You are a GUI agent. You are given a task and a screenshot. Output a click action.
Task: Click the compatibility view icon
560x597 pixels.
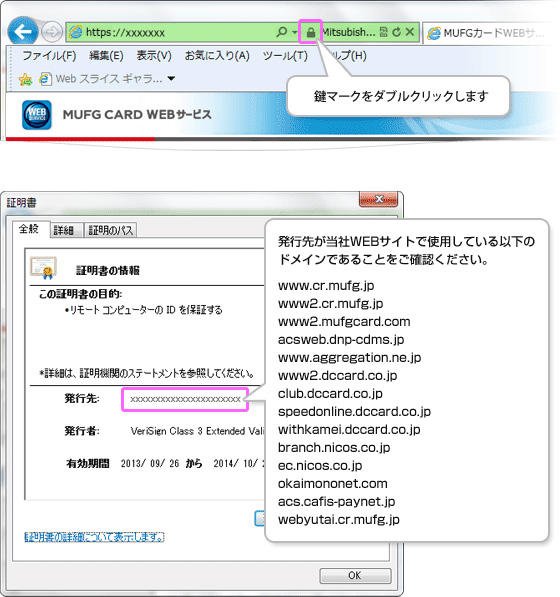384,32
